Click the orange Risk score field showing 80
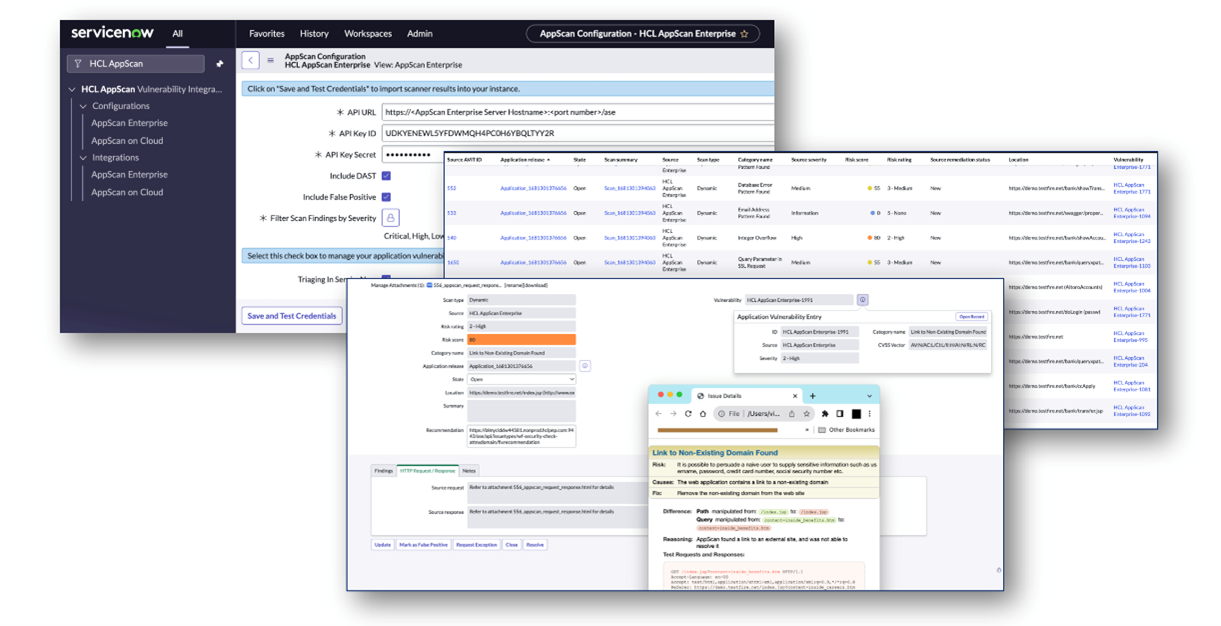1221x626 pixels. pos(522,340)
